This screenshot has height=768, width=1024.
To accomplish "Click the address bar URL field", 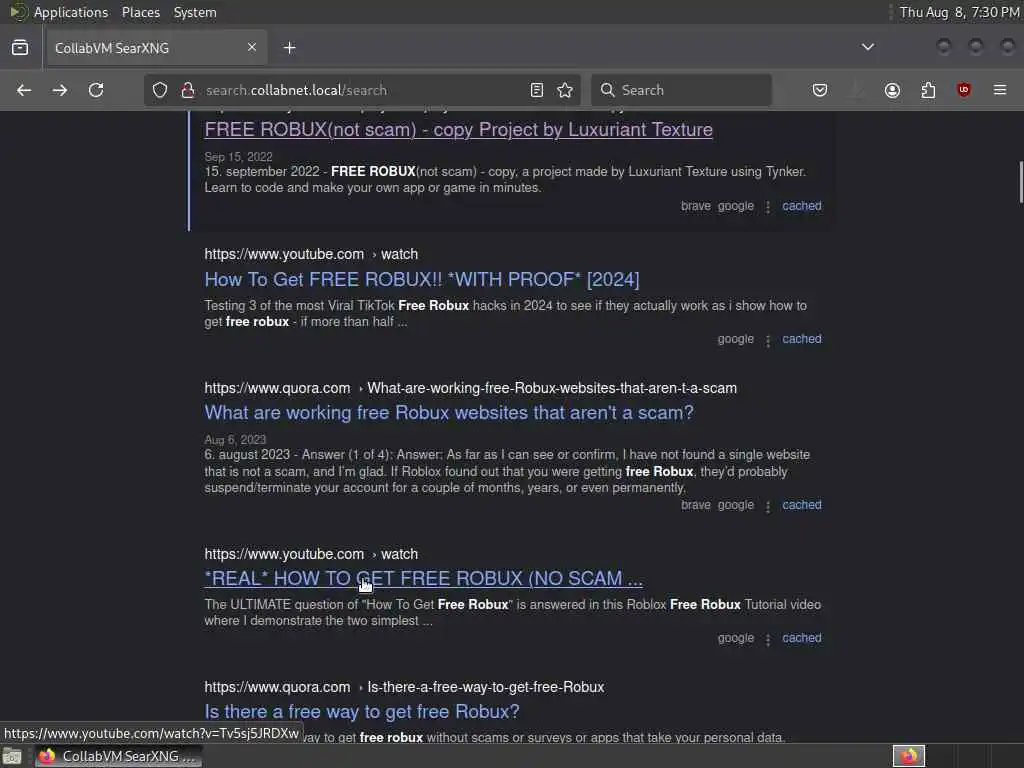I will 362,90.
